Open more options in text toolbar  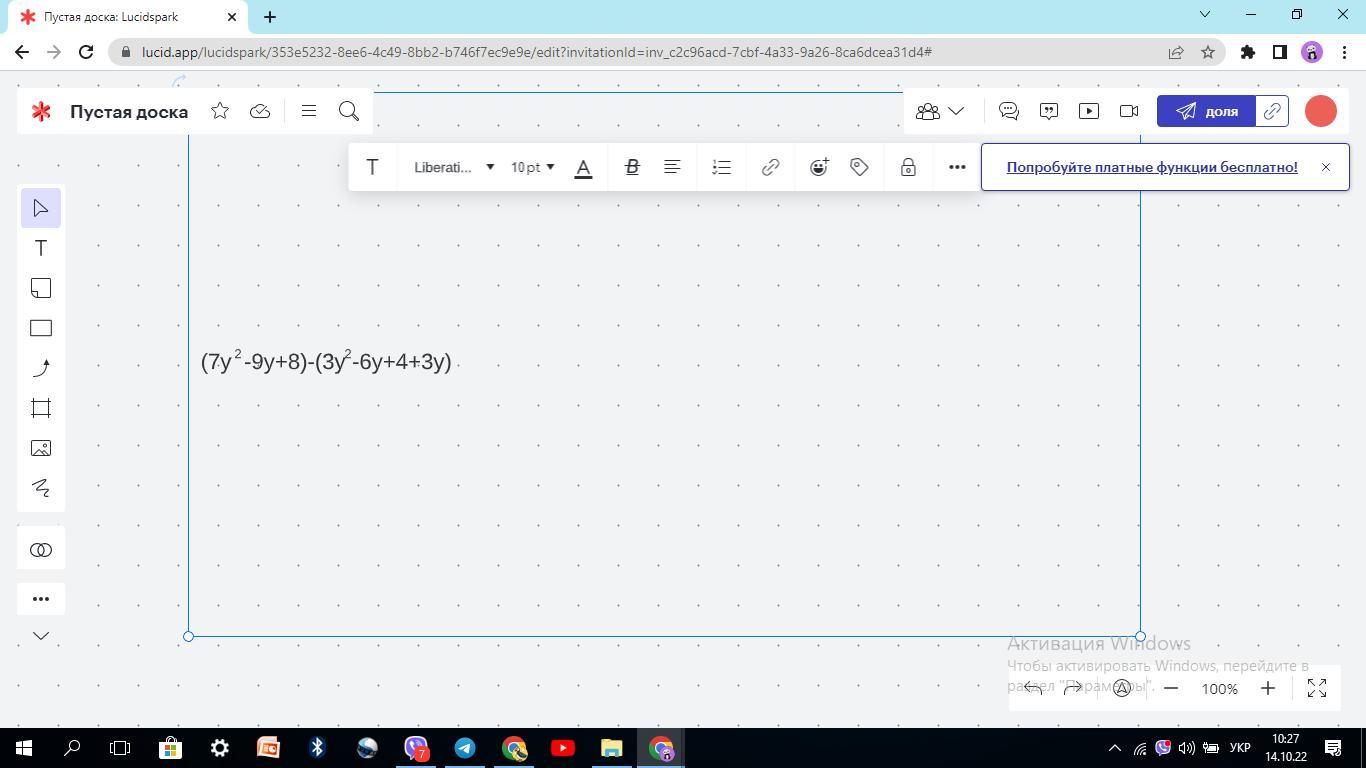(x=957, y=167)
